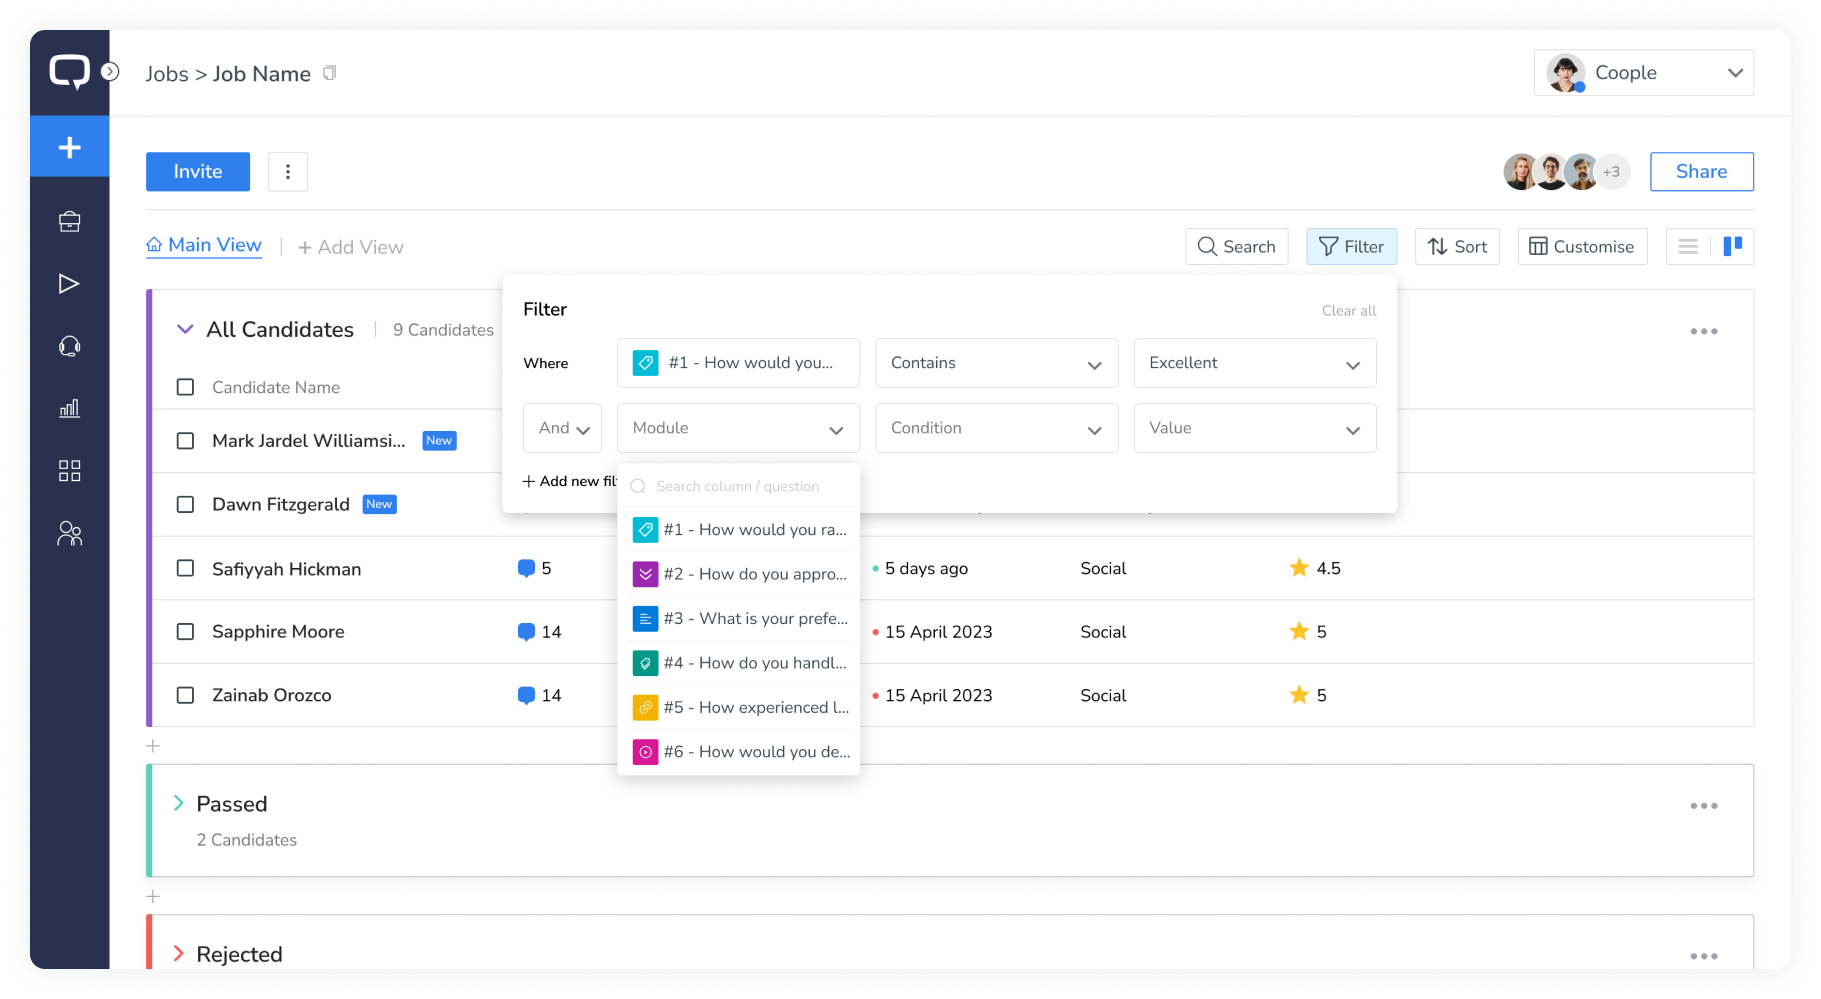The height and width of the screenshot is (999, 1821).
Task: Check the Candidate Name header checkbox
Action: [185, 387]
